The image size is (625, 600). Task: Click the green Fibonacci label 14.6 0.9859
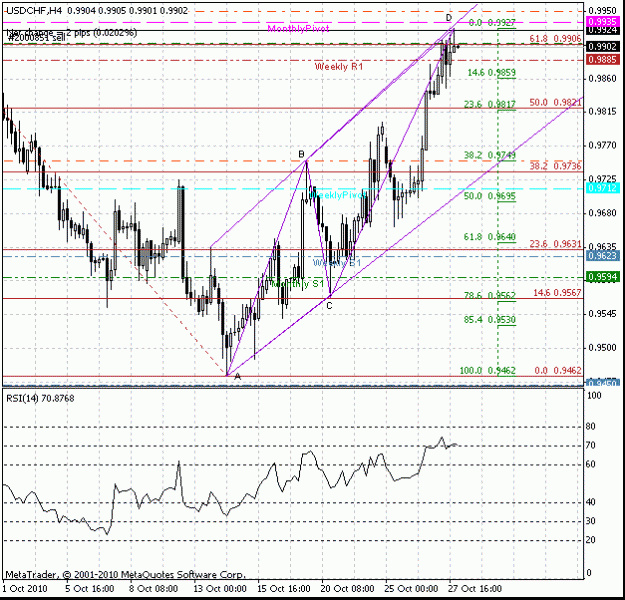(x=491, y=73)
